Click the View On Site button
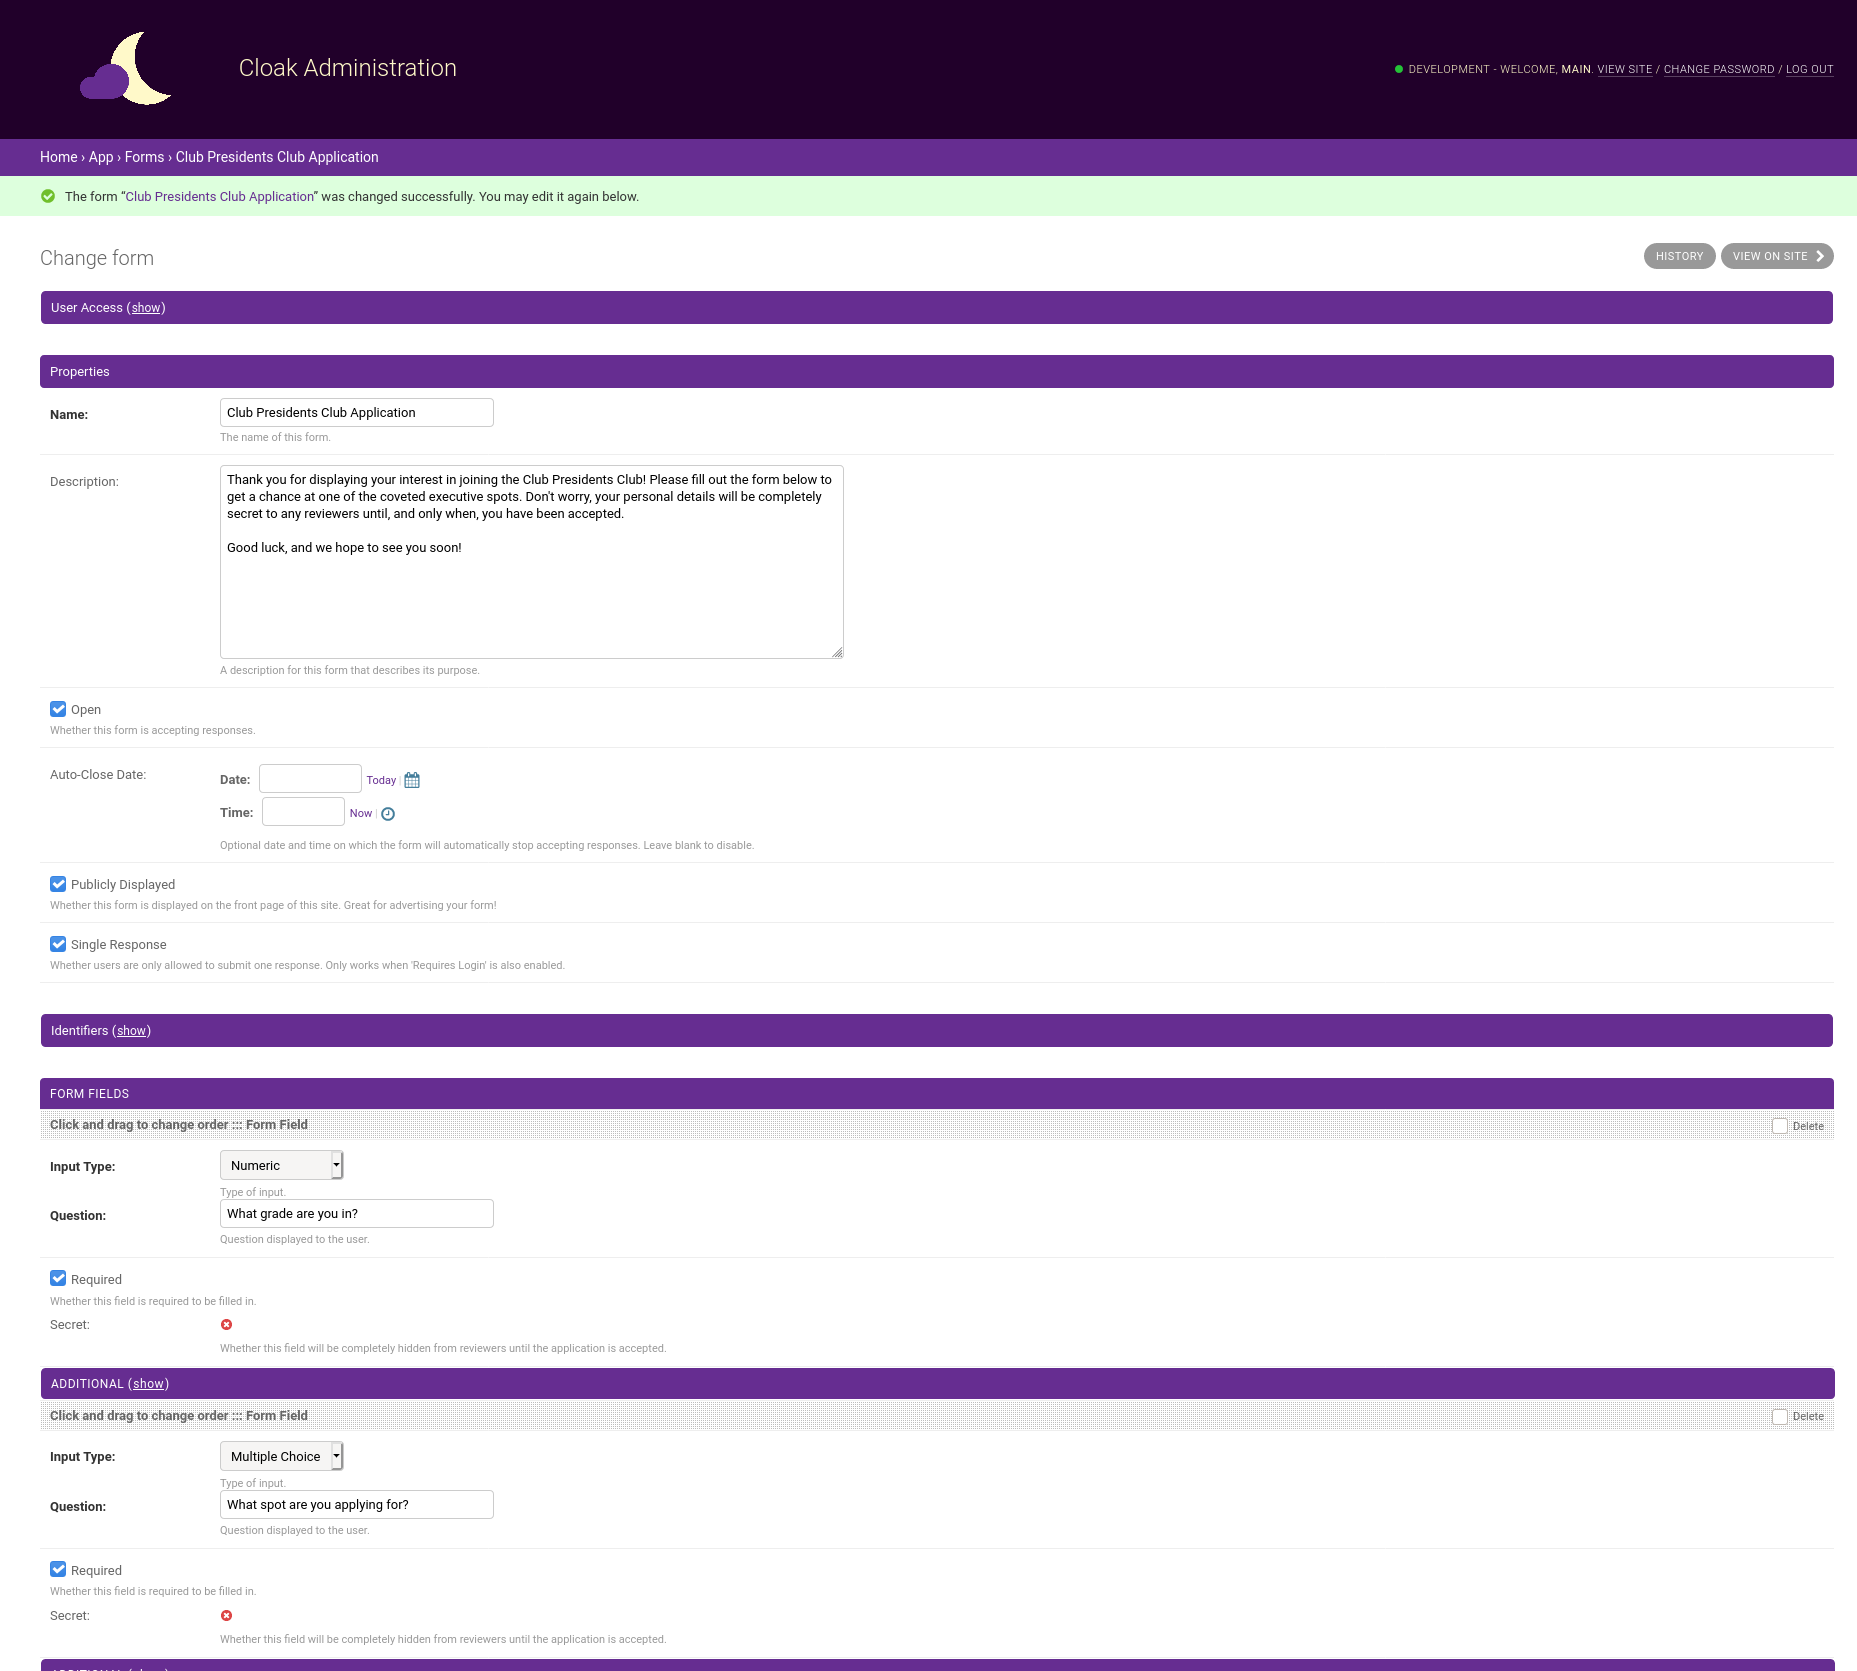This screenshot has width=1857, height=1671. coord(1777,256)
